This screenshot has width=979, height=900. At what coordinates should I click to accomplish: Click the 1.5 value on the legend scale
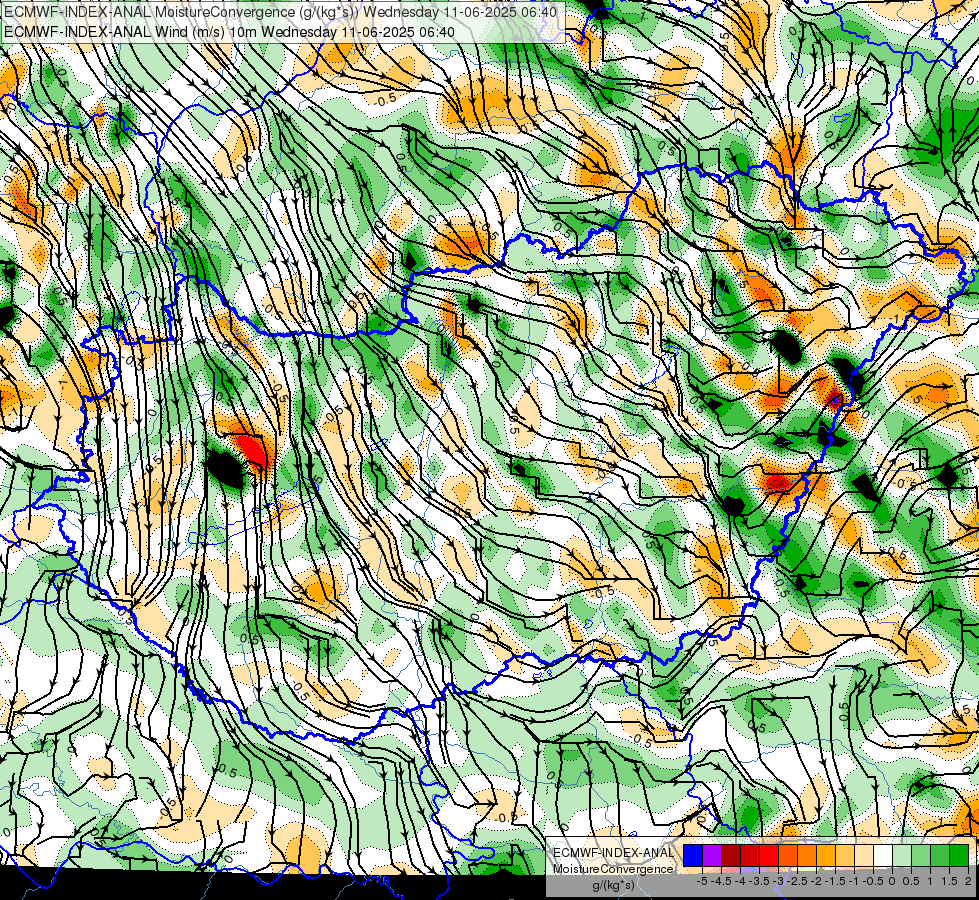tap(948, 881)
